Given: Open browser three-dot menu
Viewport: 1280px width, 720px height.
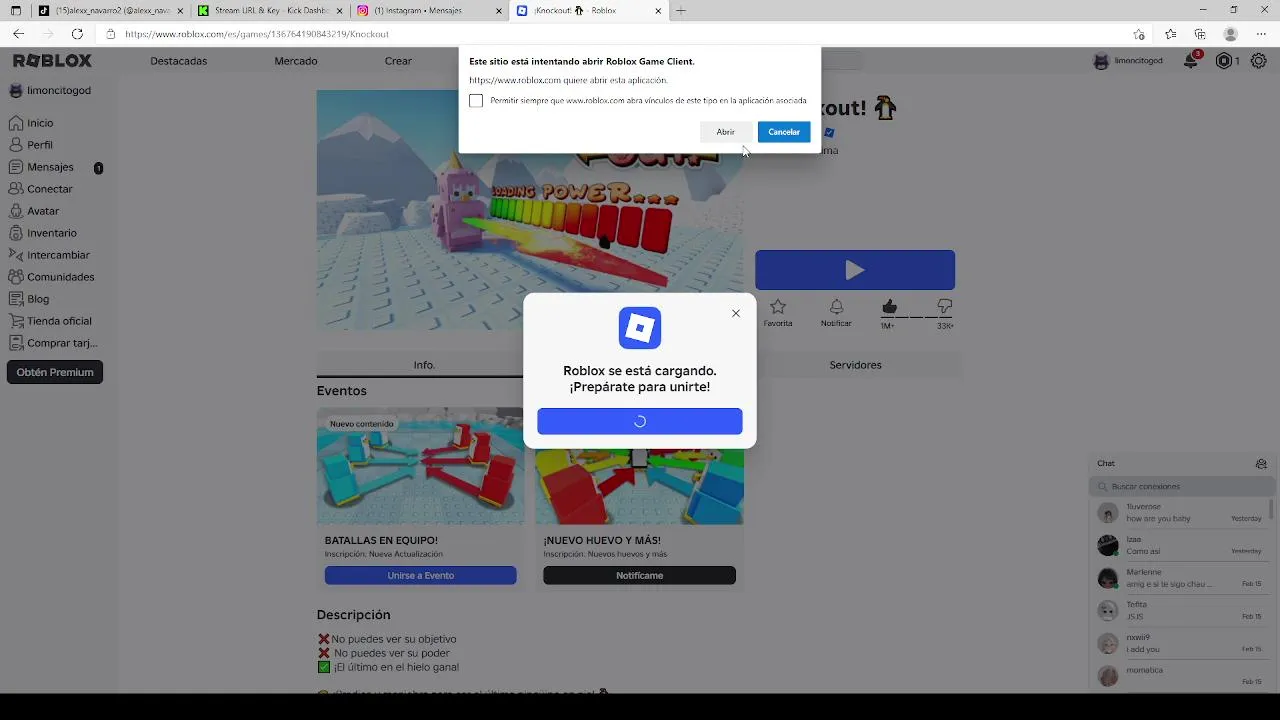Looking at the screenshot, I should point(1261,34).
